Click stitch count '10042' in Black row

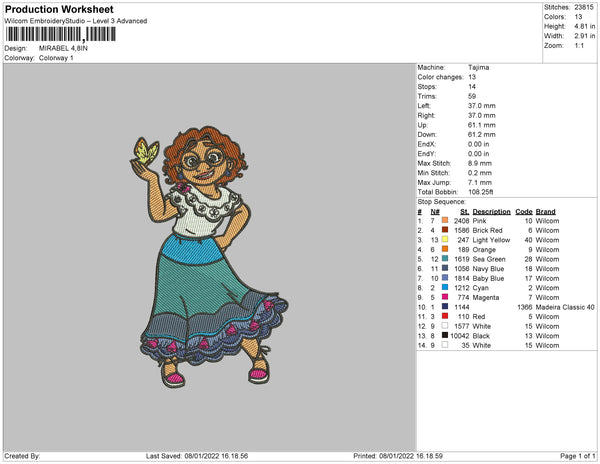[460, 335]
